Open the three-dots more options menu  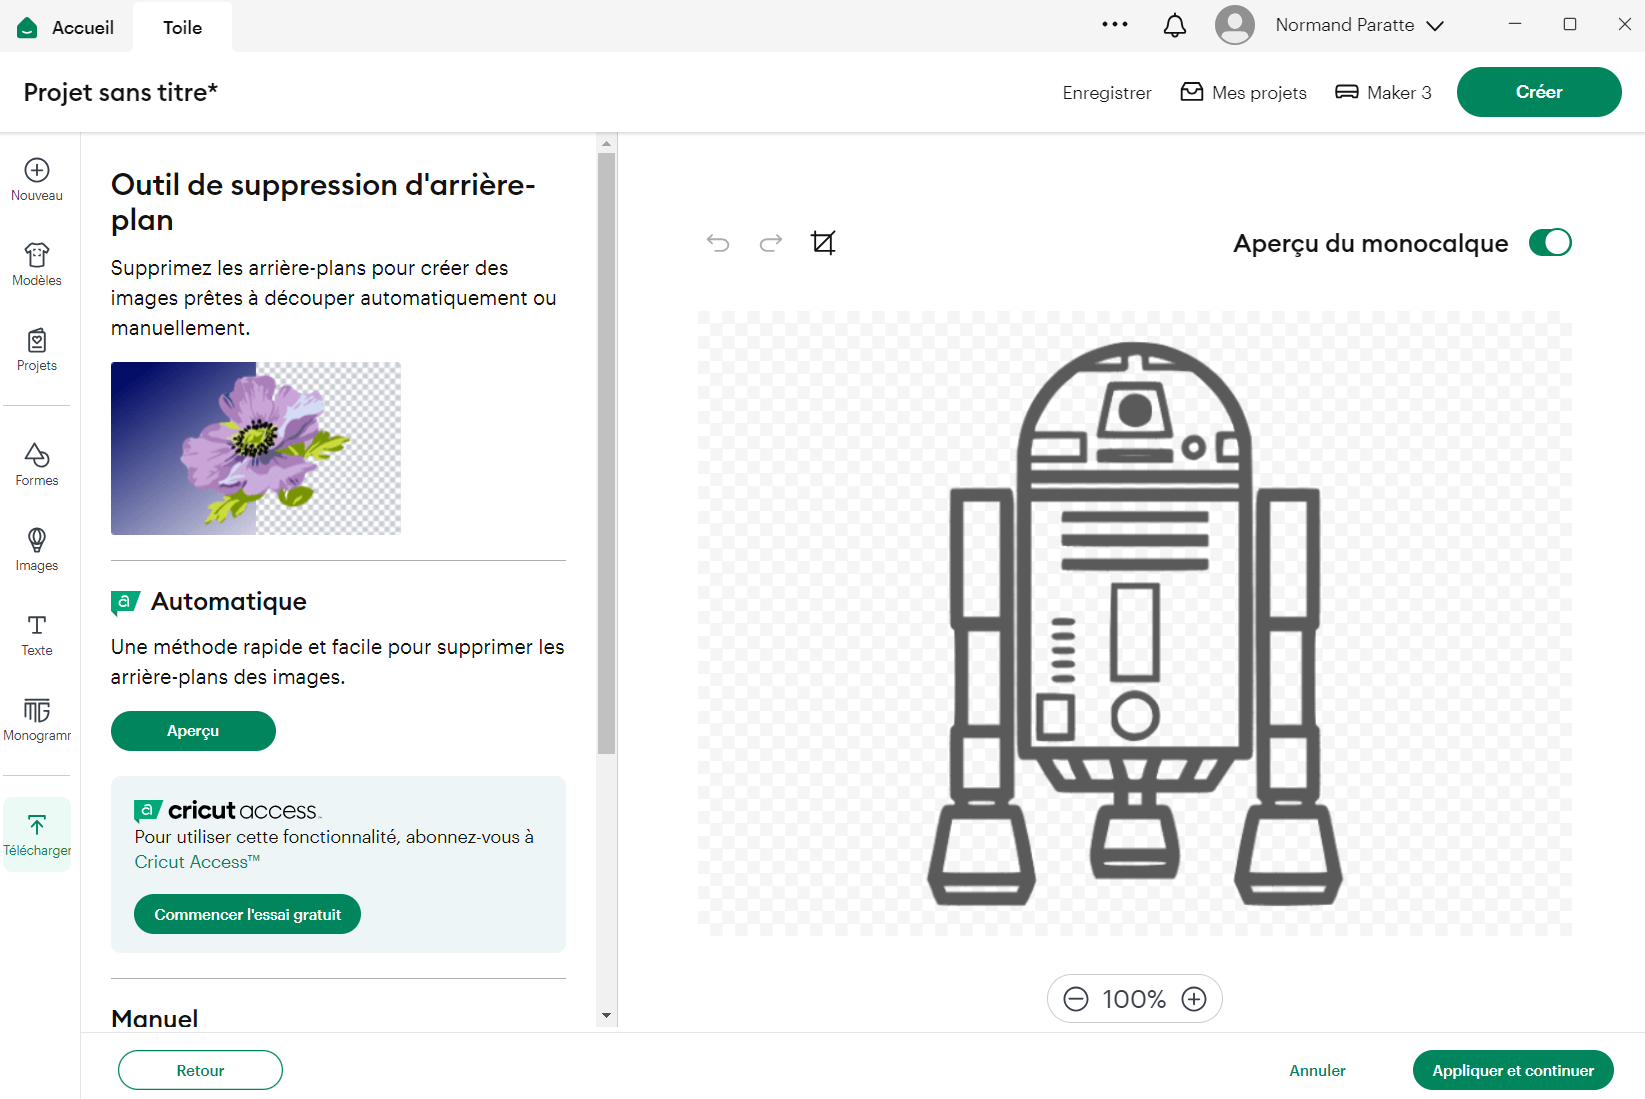click(x=1115, y=25)
